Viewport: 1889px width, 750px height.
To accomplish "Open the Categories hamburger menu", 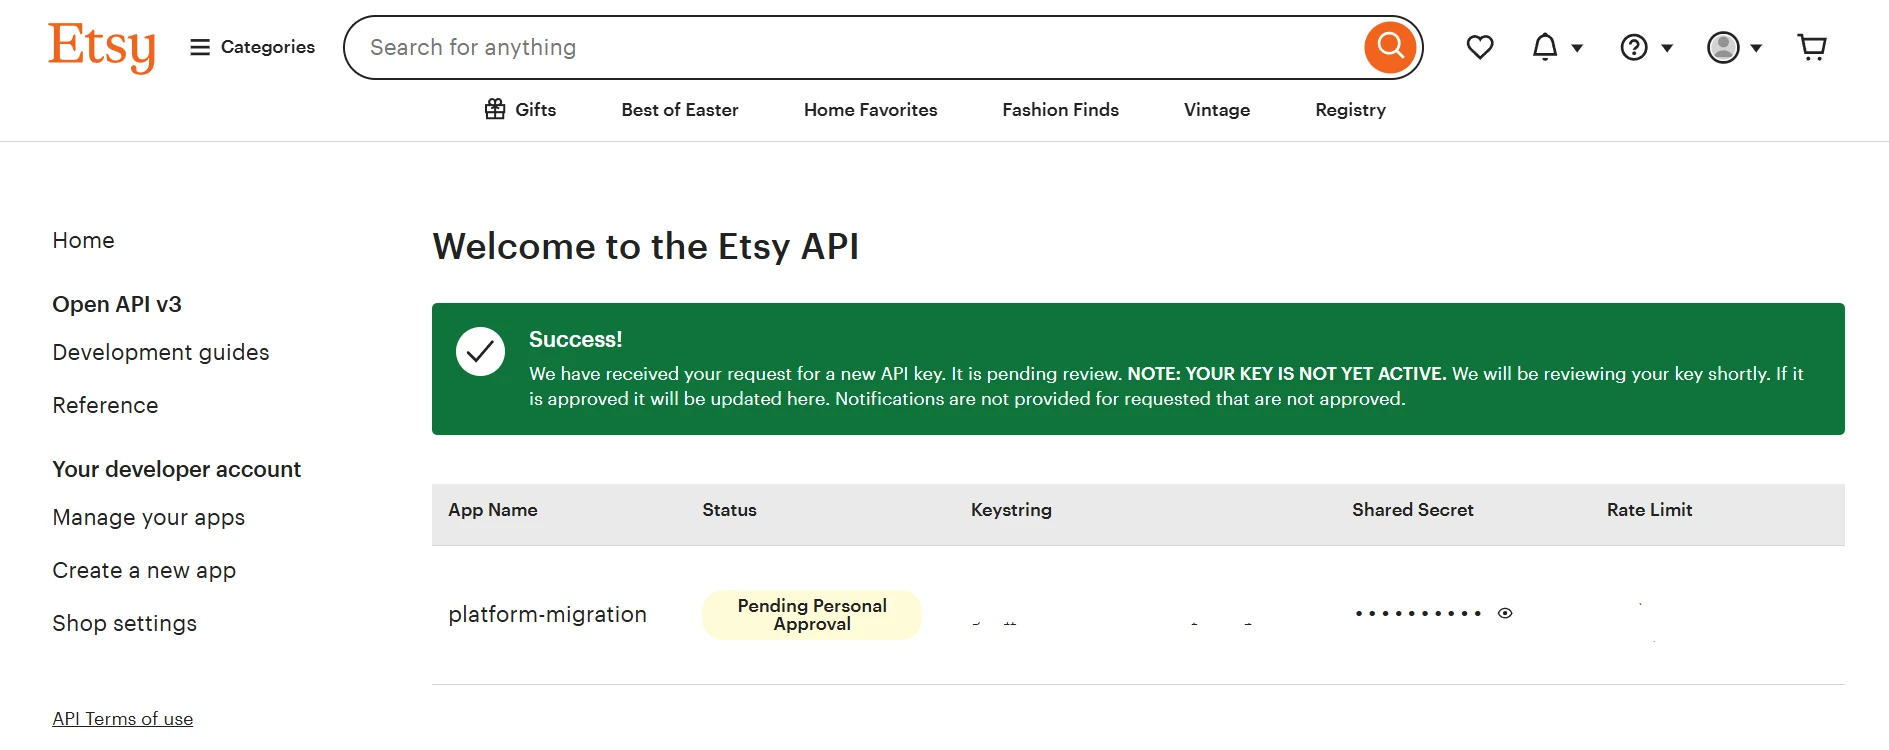I will coord(253,47).
